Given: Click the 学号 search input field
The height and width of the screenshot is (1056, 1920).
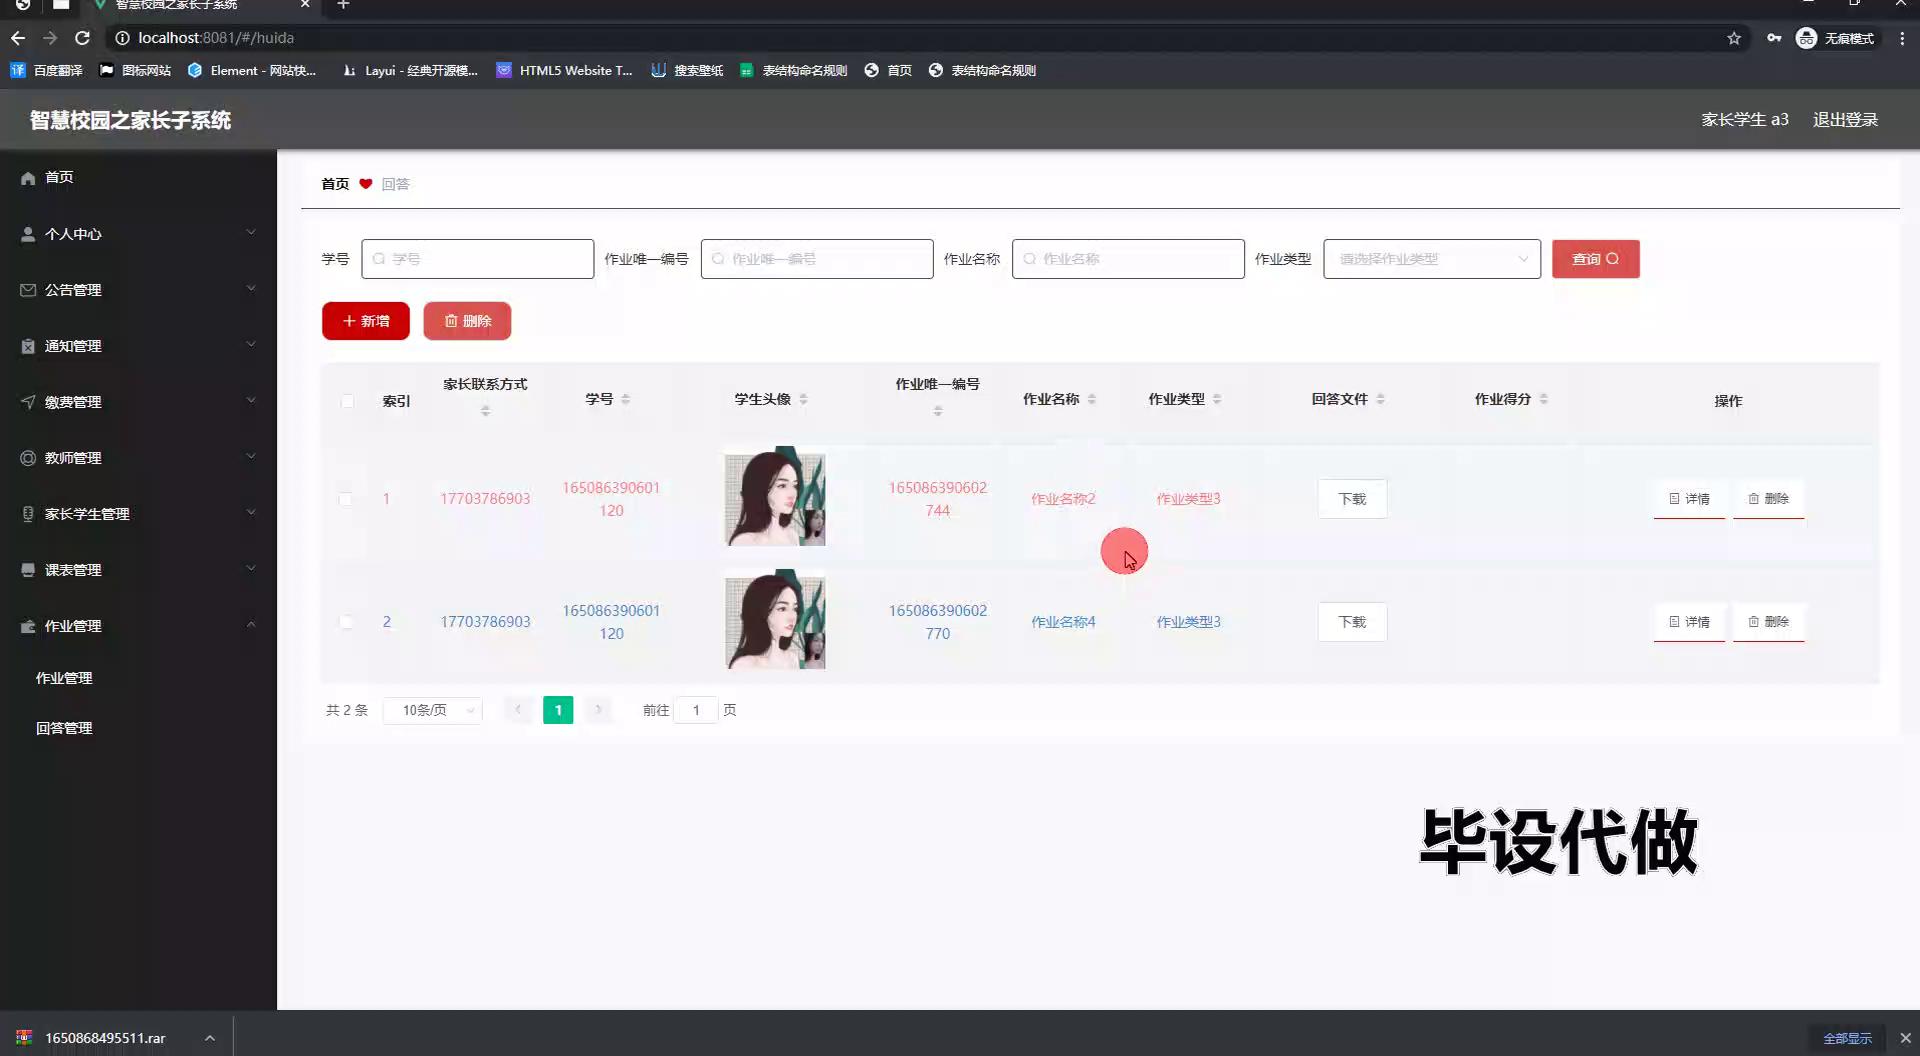Looking at the screenshot, I should click(478, 259).
